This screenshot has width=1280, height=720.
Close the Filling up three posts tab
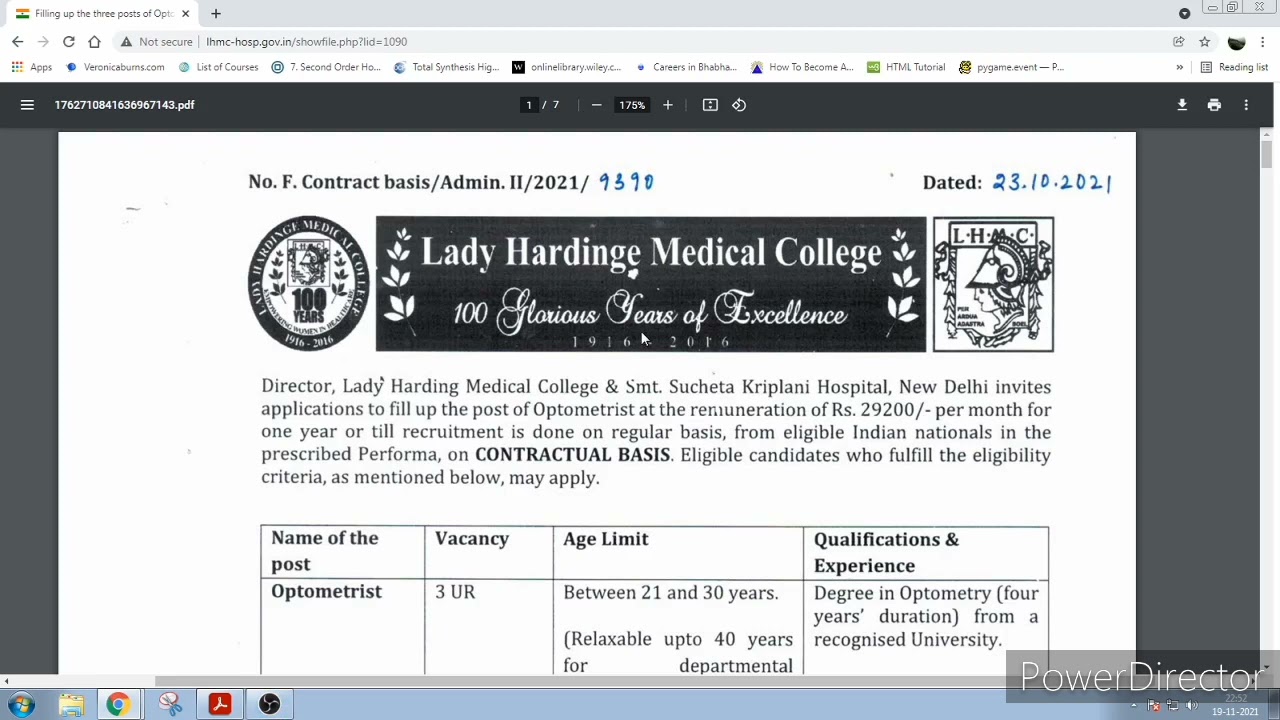(x=185, y=14)
